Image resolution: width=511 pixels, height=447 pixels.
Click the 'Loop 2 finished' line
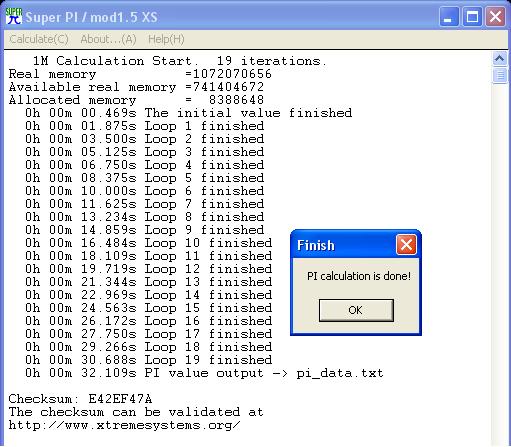pyautogui.click(x=145, y=139)
